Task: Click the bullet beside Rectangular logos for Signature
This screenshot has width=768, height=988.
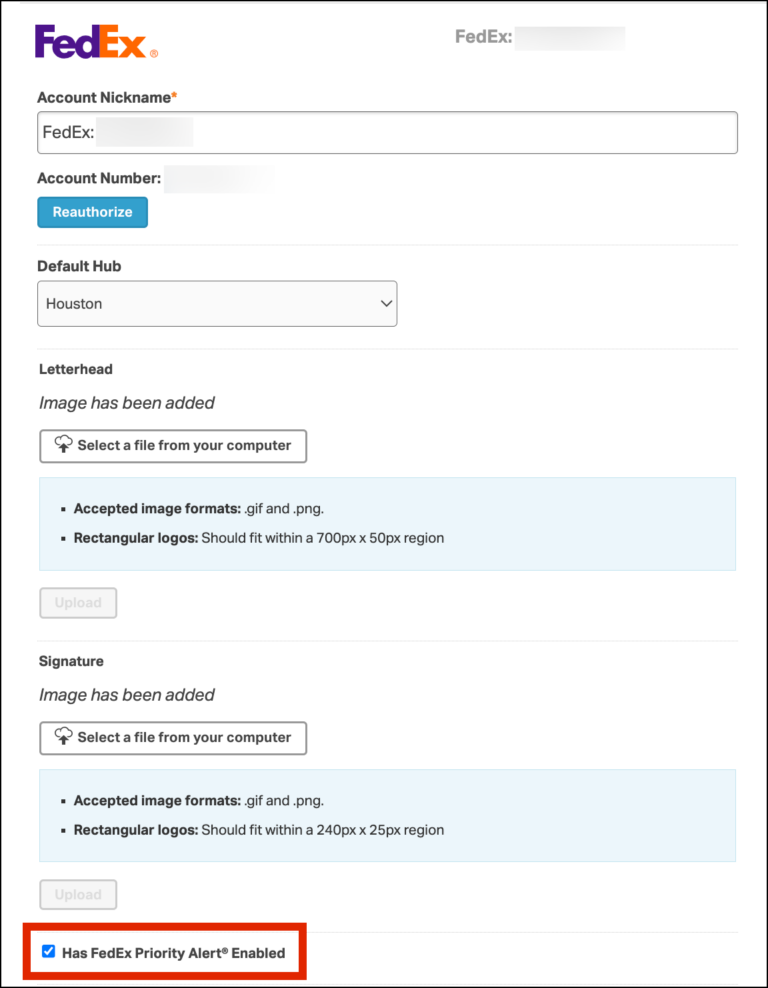Action: pos(62,830)
